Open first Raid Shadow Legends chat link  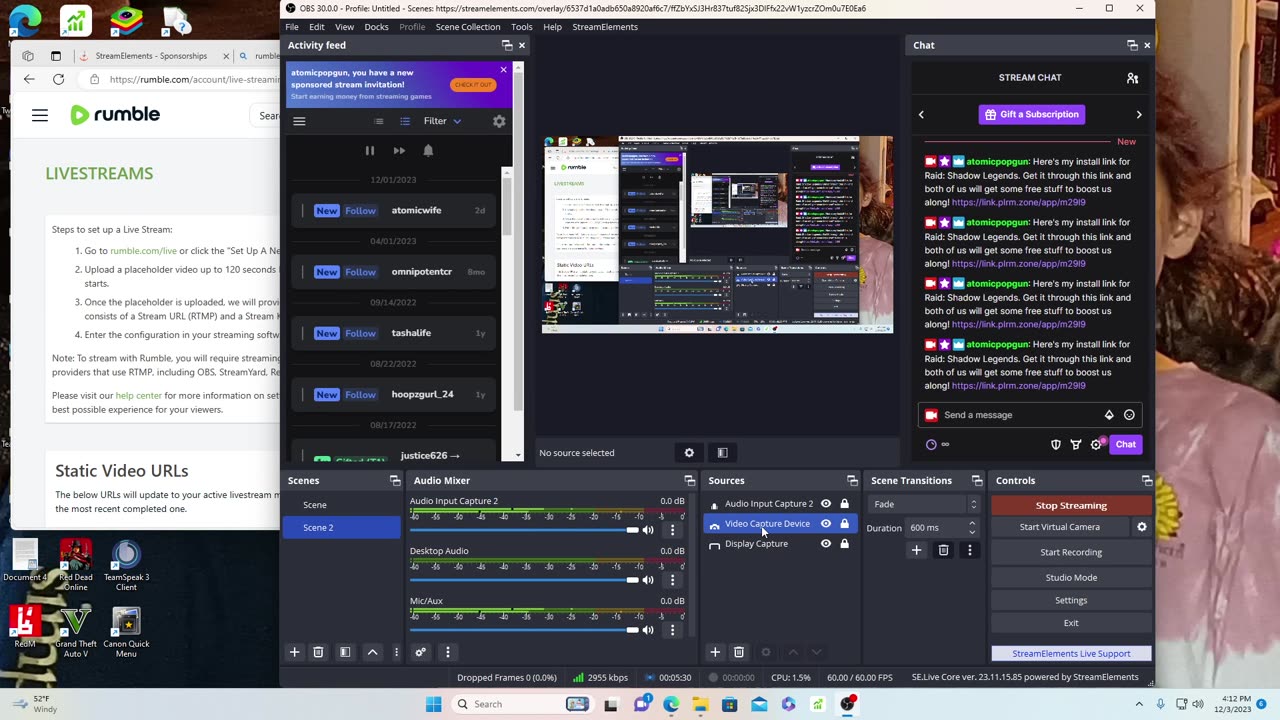(x=1018, y=202)
